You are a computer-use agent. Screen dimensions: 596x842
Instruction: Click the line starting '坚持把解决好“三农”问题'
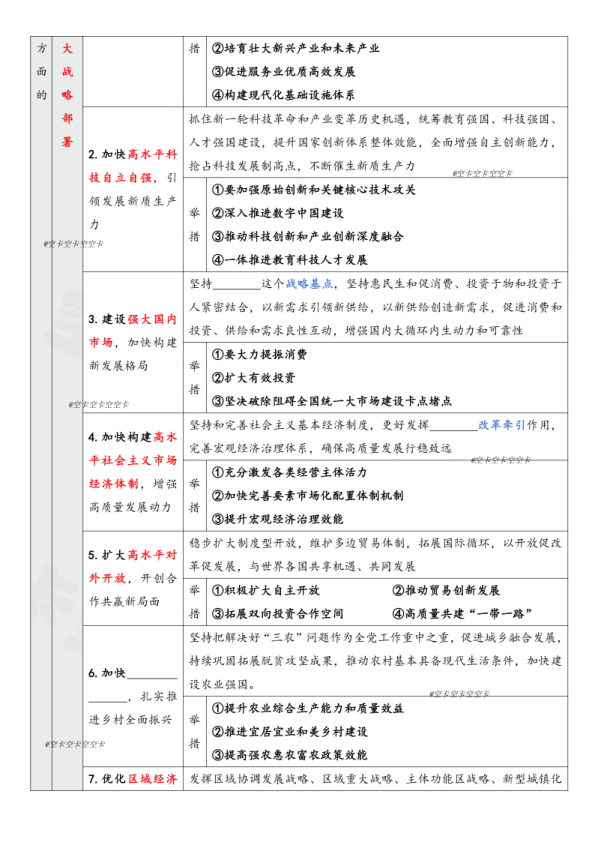375,637
